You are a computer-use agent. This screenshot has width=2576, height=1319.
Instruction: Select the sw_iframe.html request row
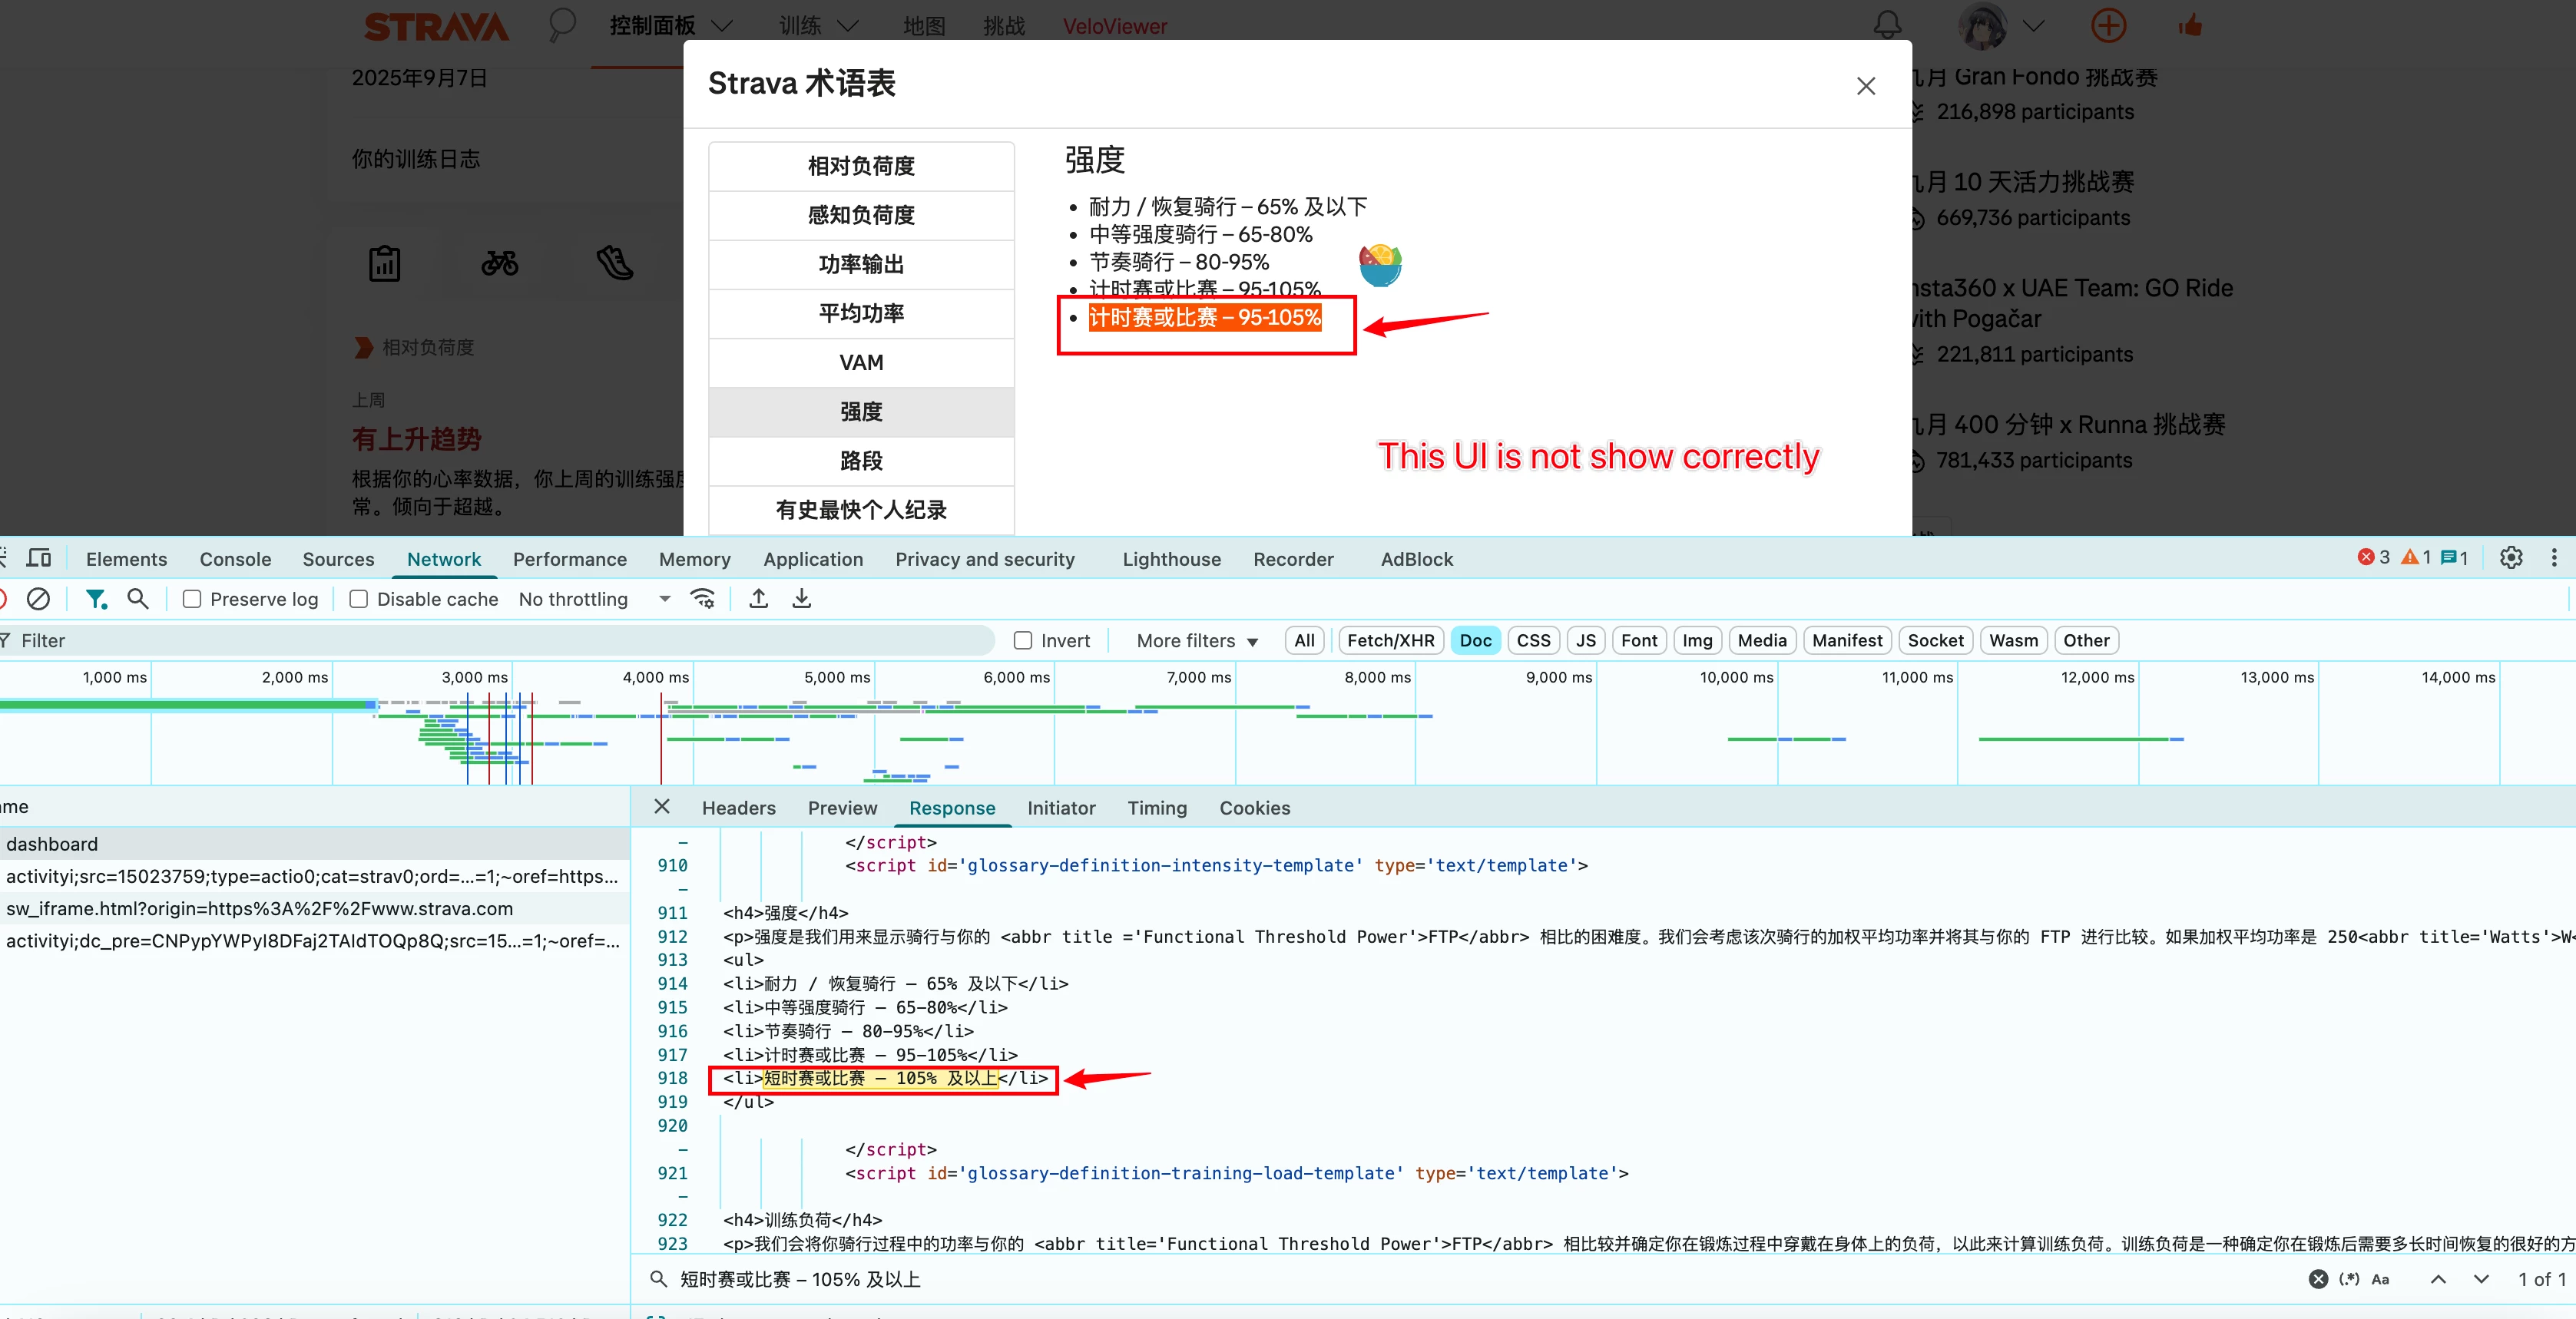314,908
